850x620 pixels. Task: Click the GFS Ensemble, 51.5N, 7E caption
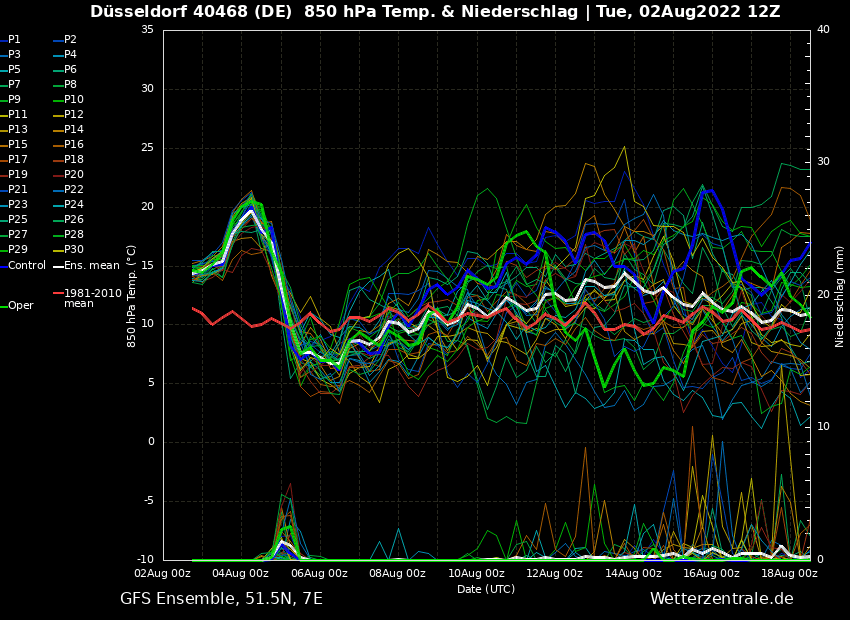(221, 599)
